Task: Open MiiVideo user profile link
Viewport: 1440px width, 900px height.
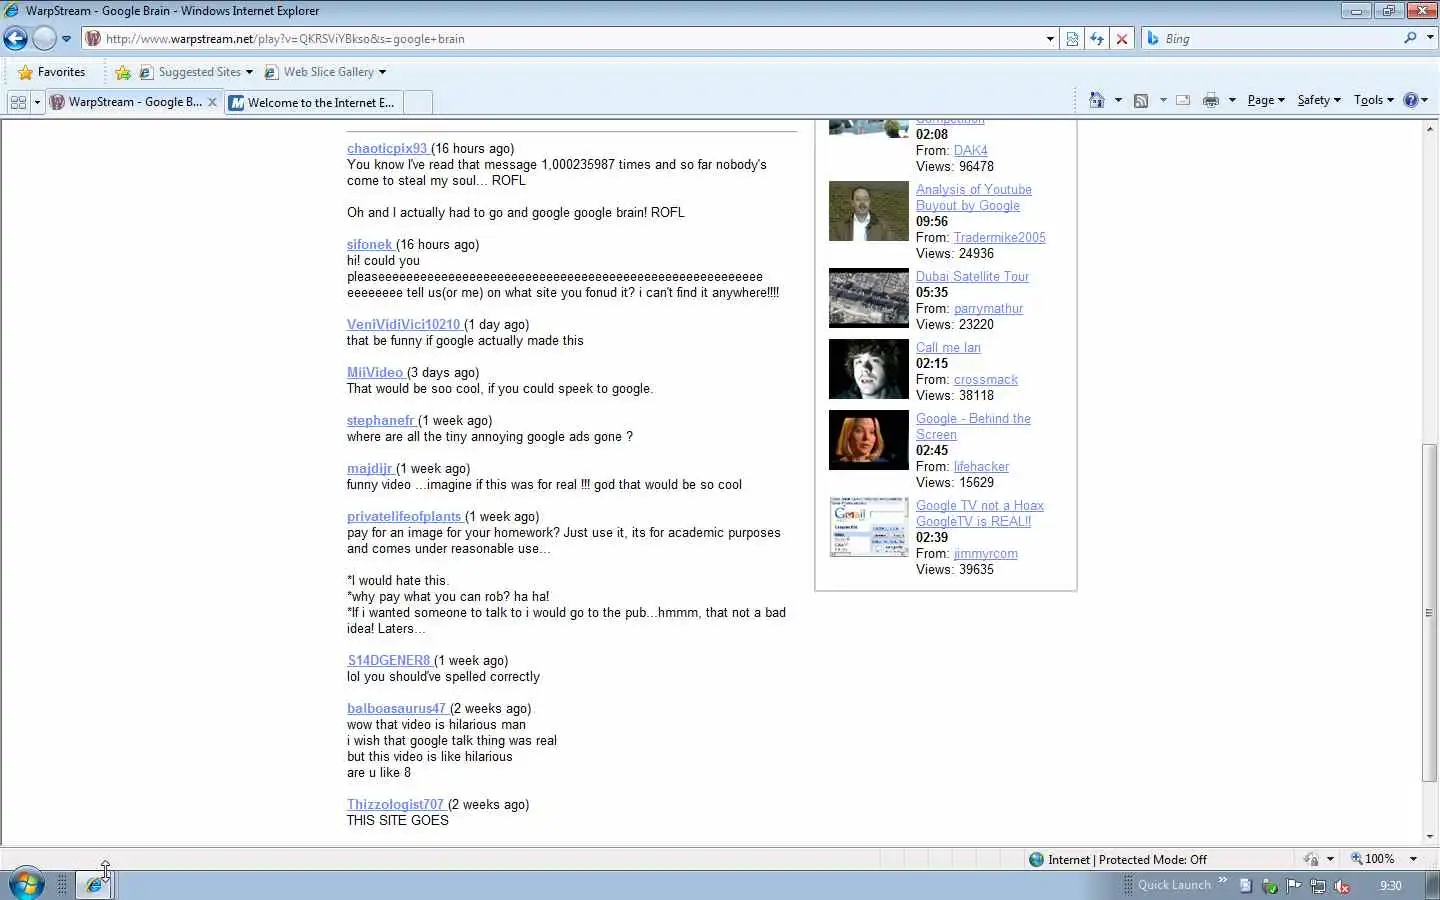Action: pos(375,372)
